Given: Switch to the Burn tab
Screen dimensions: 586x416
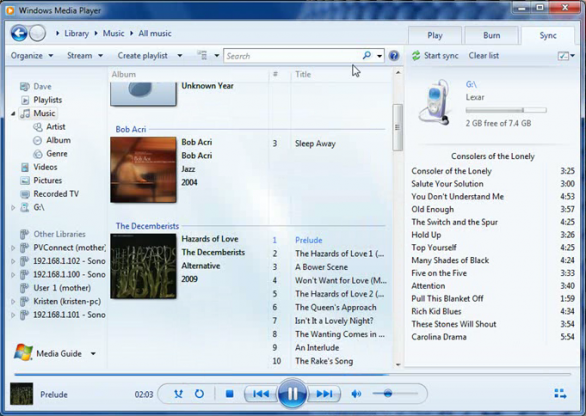Looking at the screenshot, I should [x=491, y=36].
